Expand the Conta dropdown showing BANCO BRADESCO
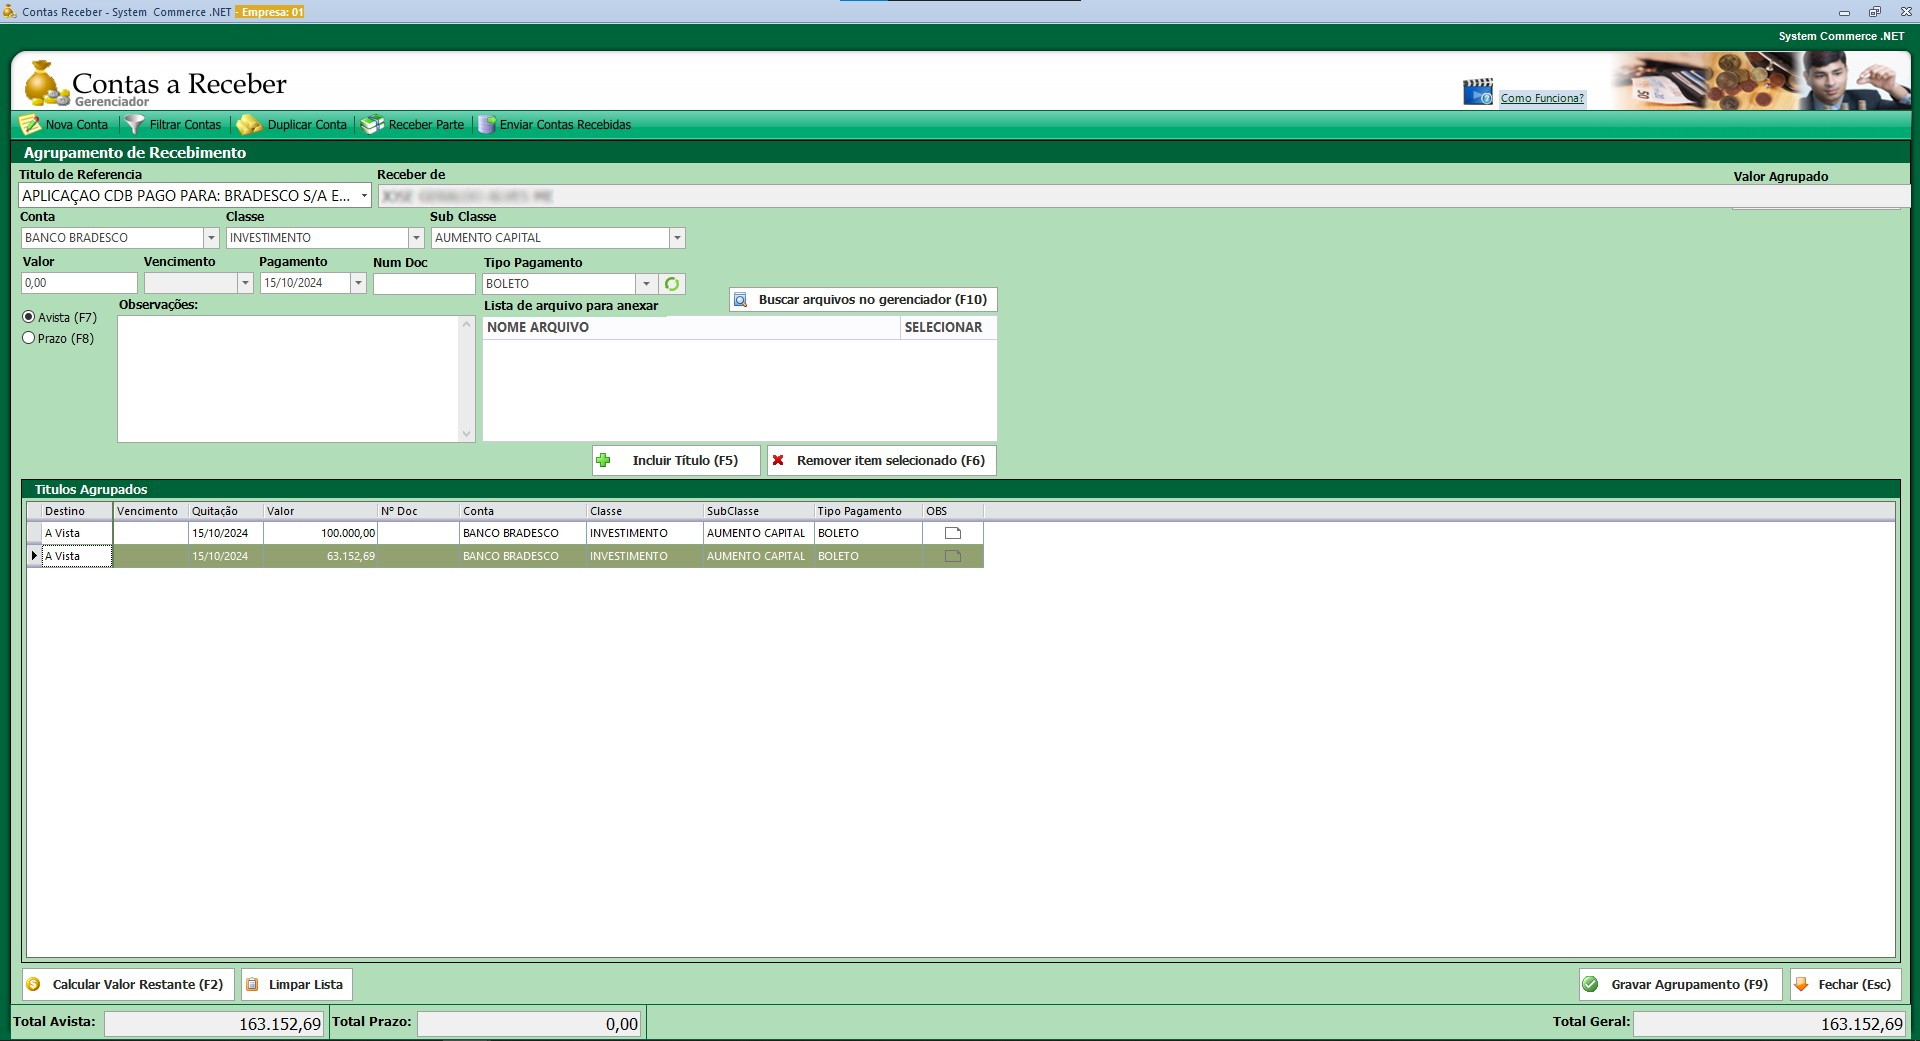The height and width of the screenshot is (1041, 1920). point(211,238)
